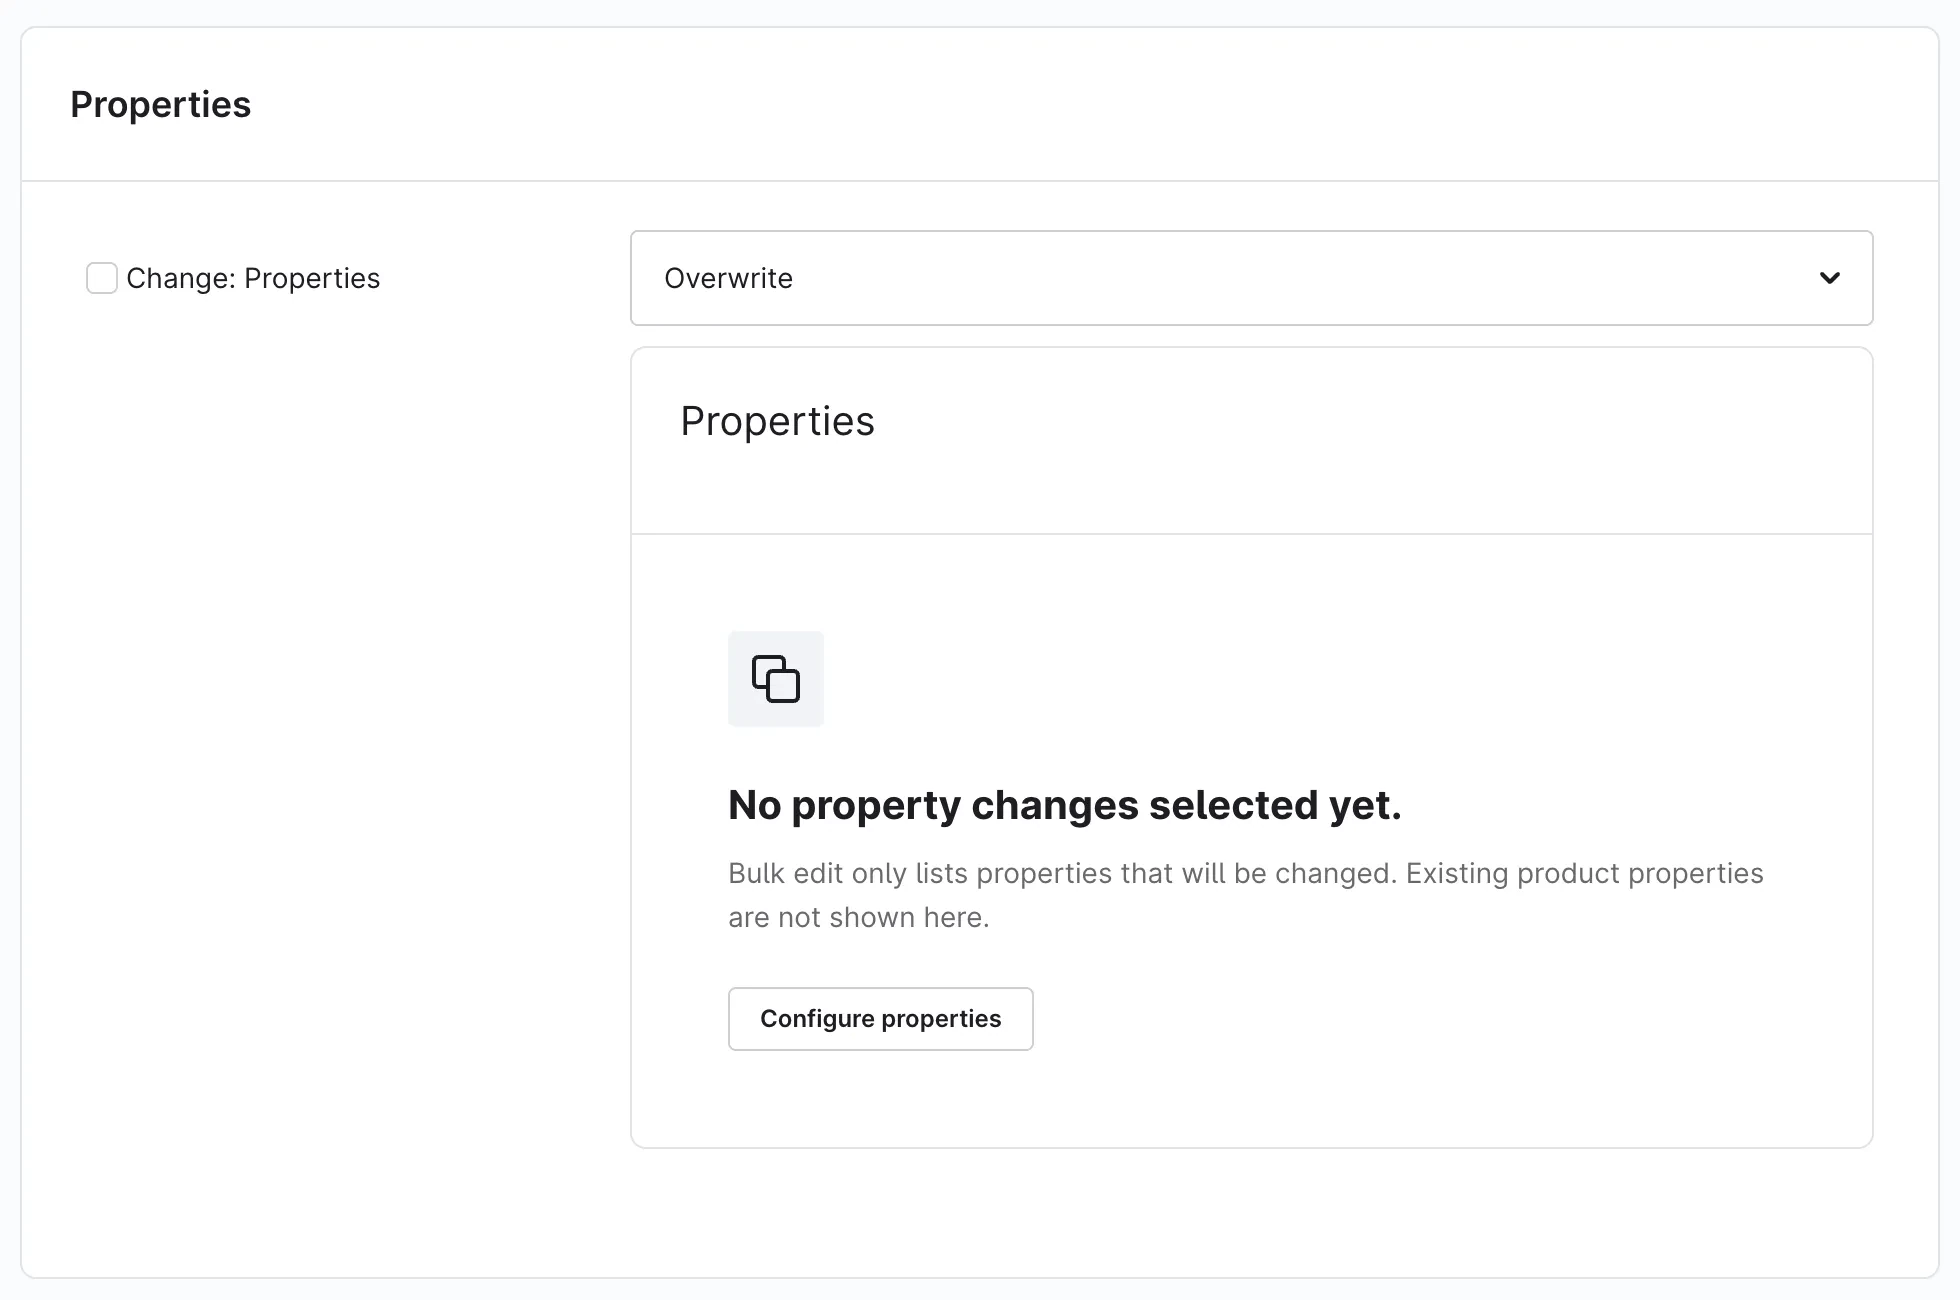
Task: Tick the box beside Change: Properties
Action: click(x=102, y=278)
